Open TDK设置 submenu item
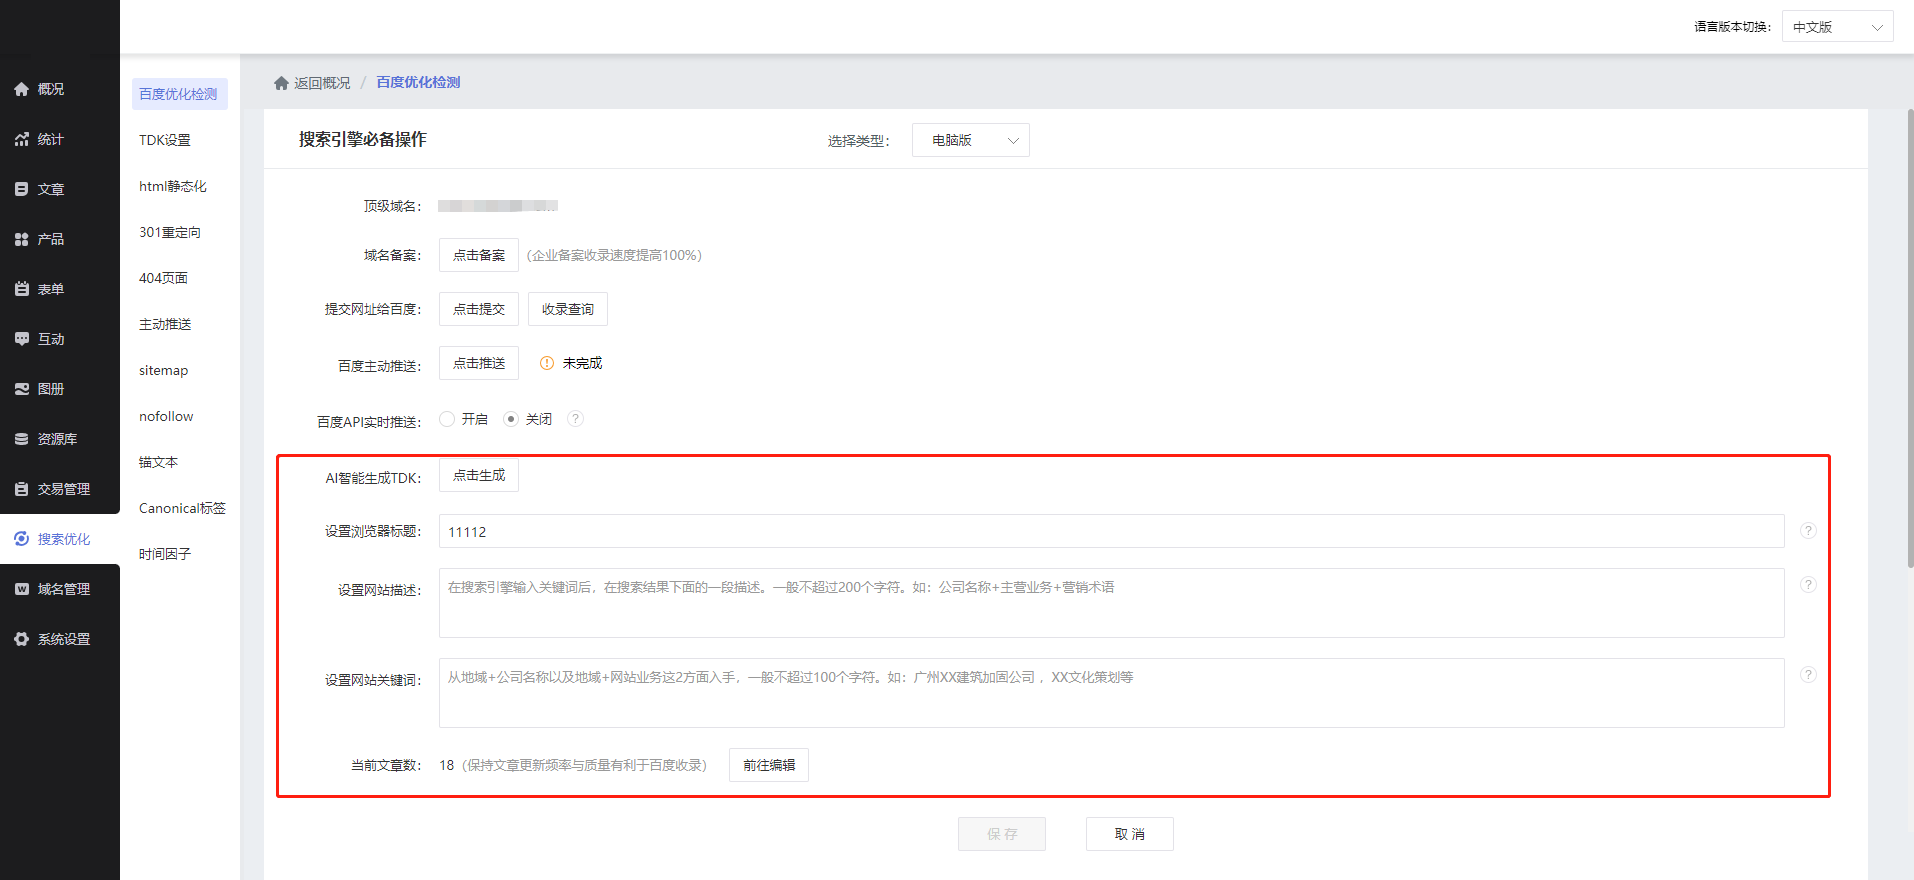This screenshot has width=1914, height=880. point(165,140)
